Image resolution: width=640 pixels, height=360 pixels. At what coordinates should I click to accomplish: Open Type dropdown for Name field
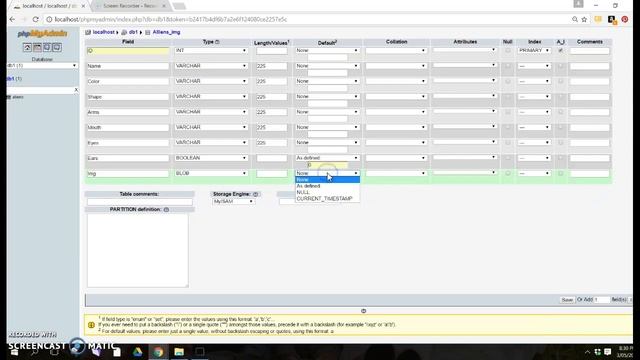(211, 66)
